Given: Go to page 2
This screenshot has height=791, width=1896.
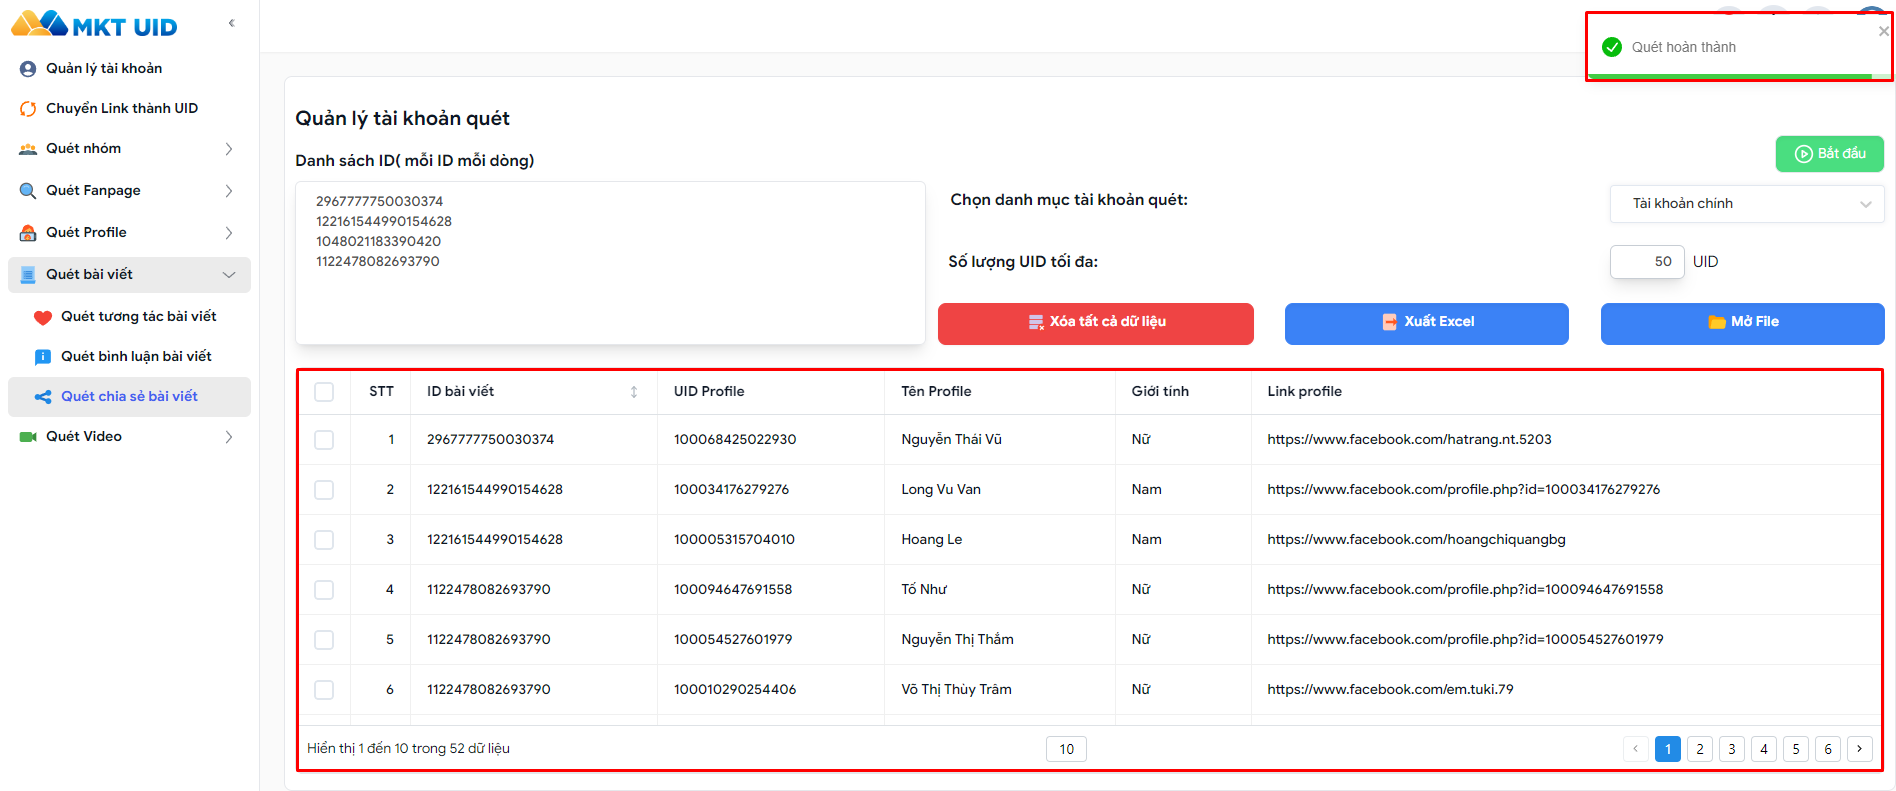Looking at the screenshot, I should [1700, 749].
